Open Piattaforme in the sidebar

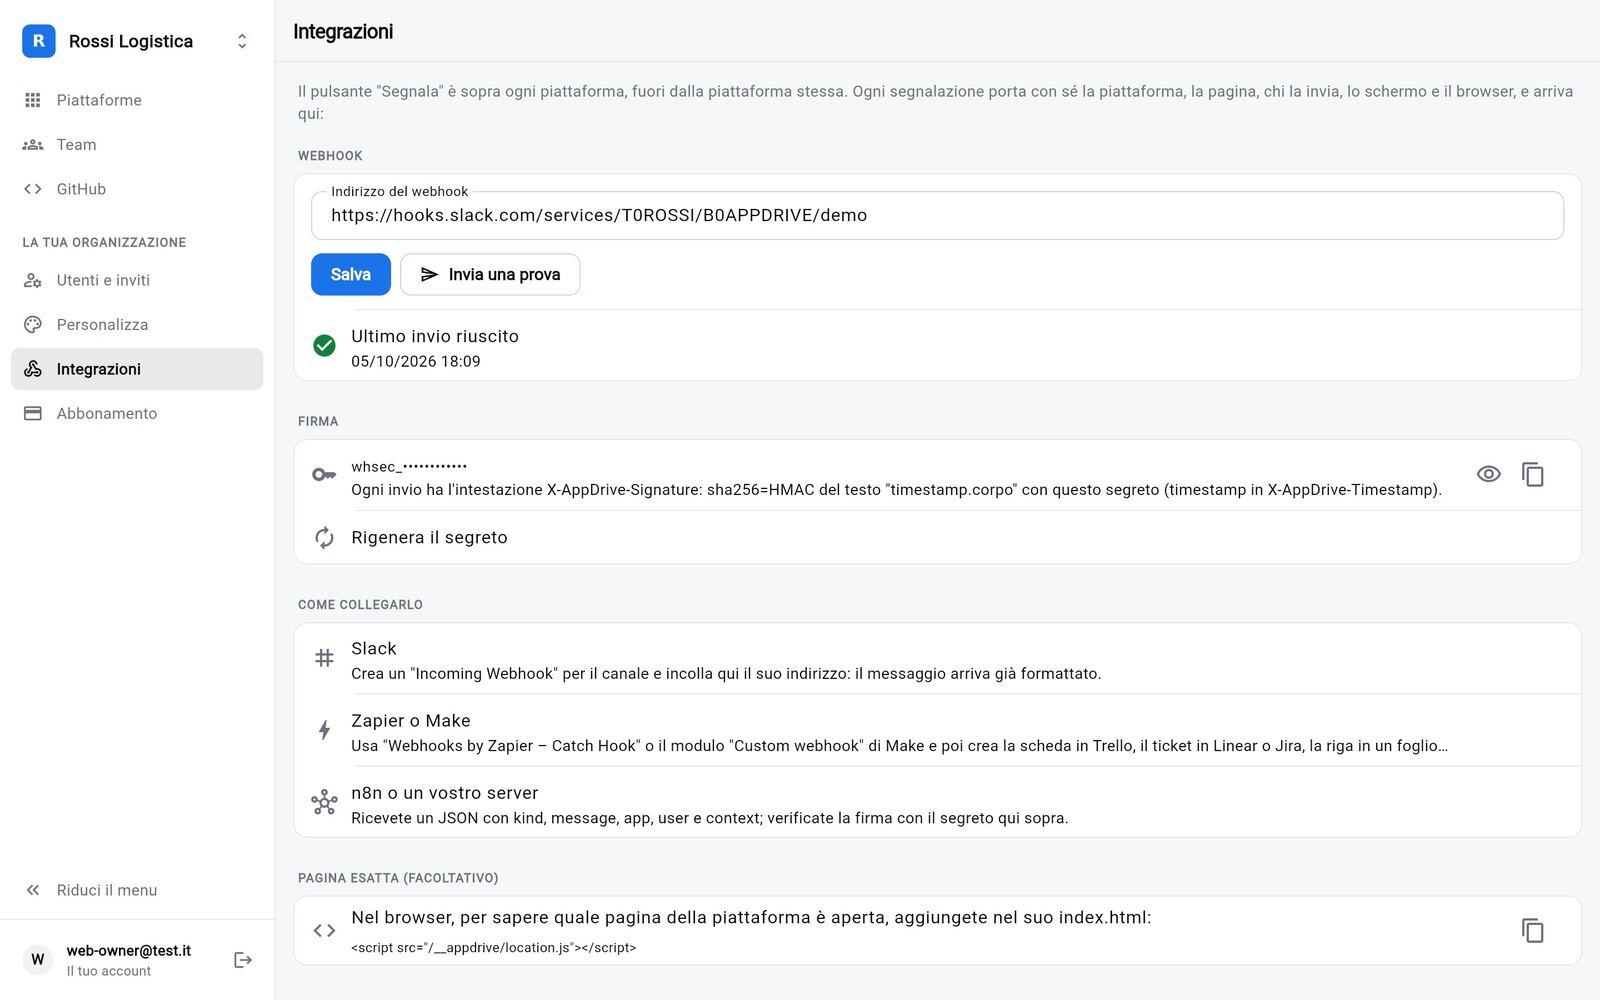coord(137,100)
